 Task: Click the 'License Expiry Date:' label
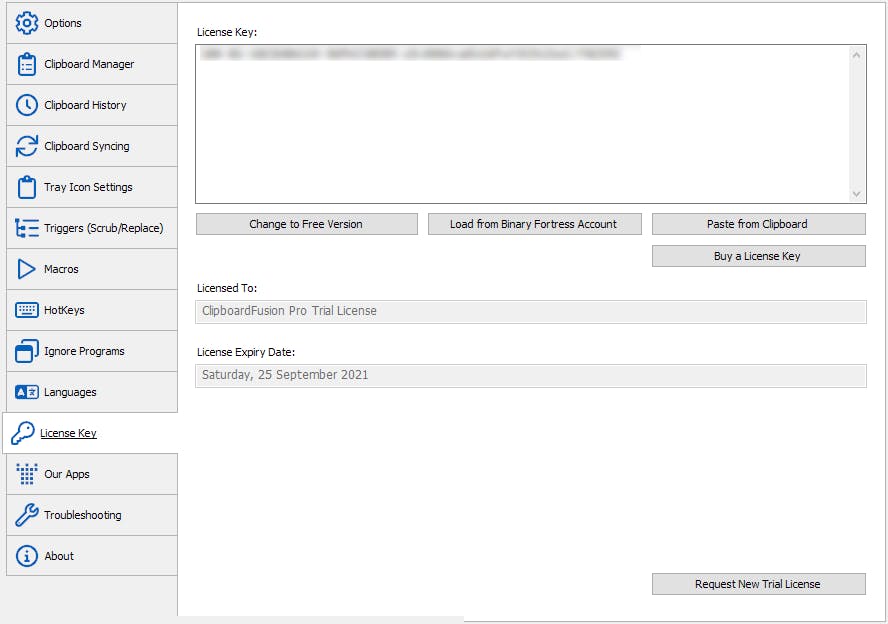(246, 352)
